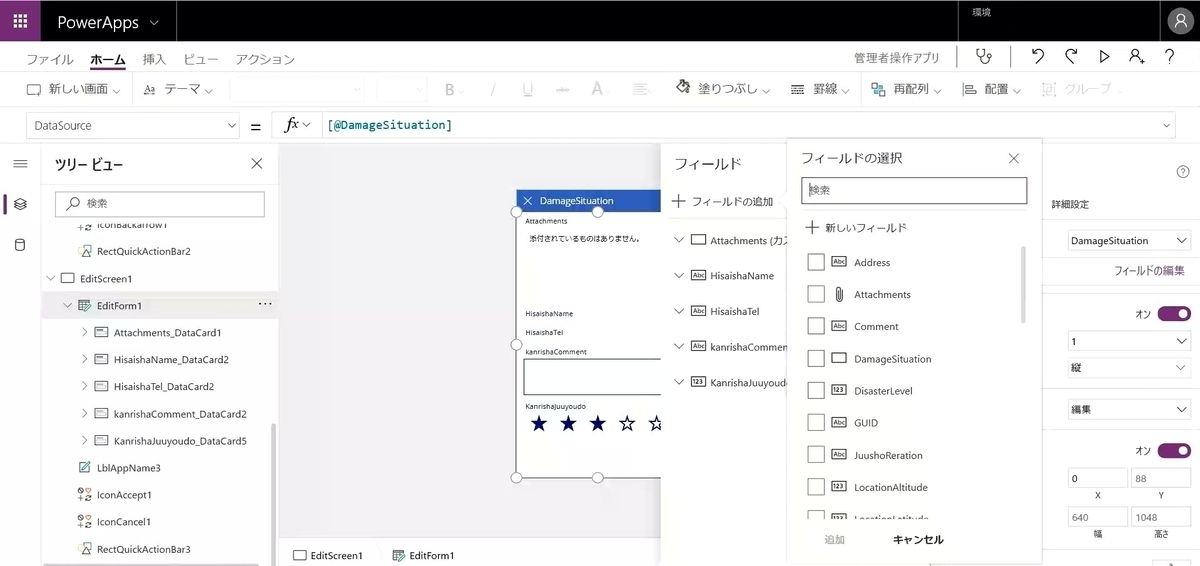Select IconCancel1 in tree
Viewport: 1200px width, 566px height.
tap(124, 522)
